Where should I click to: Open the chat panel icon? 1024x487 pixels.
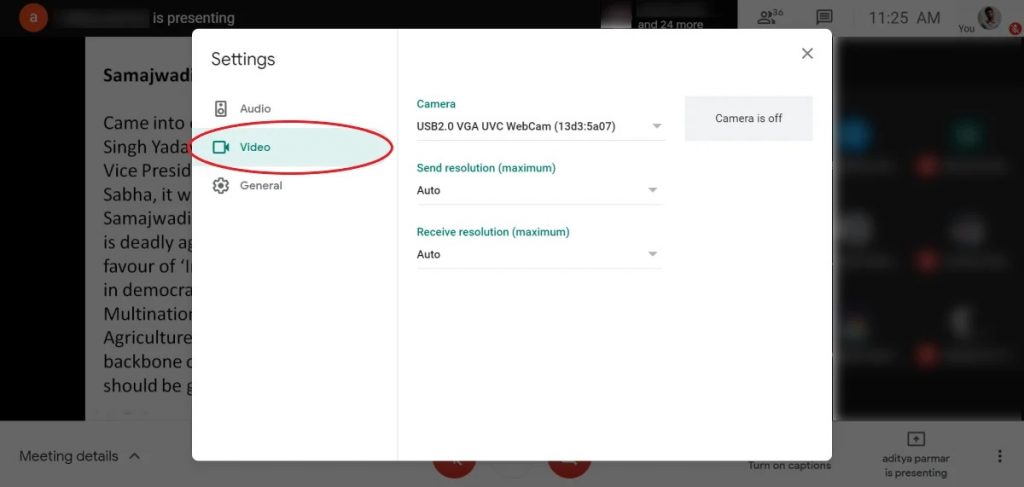[x=824, y=17]
